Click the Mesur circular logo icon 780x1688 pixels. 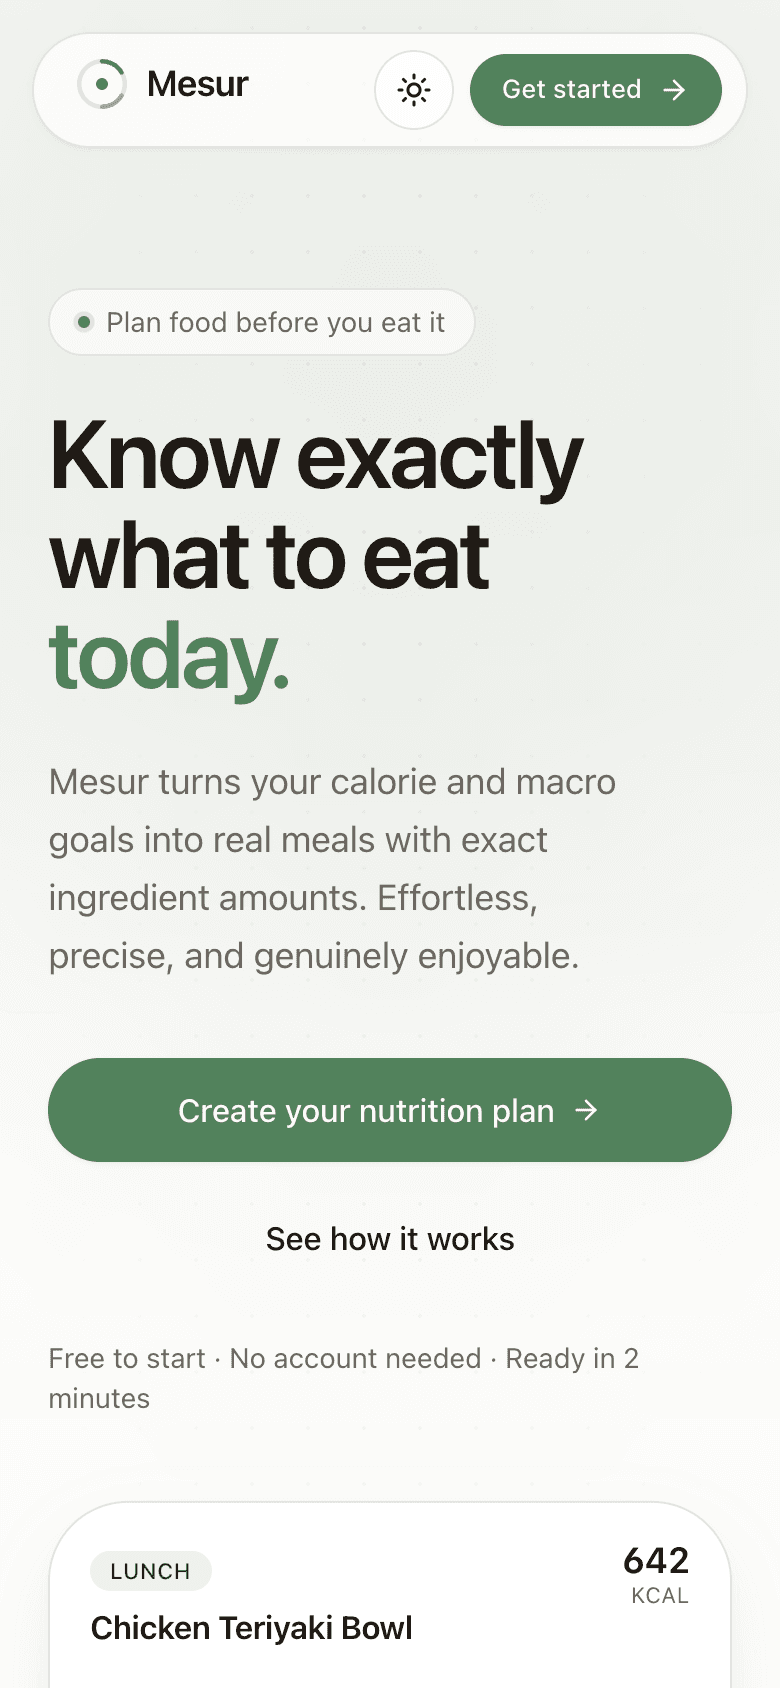pos(102,85)
